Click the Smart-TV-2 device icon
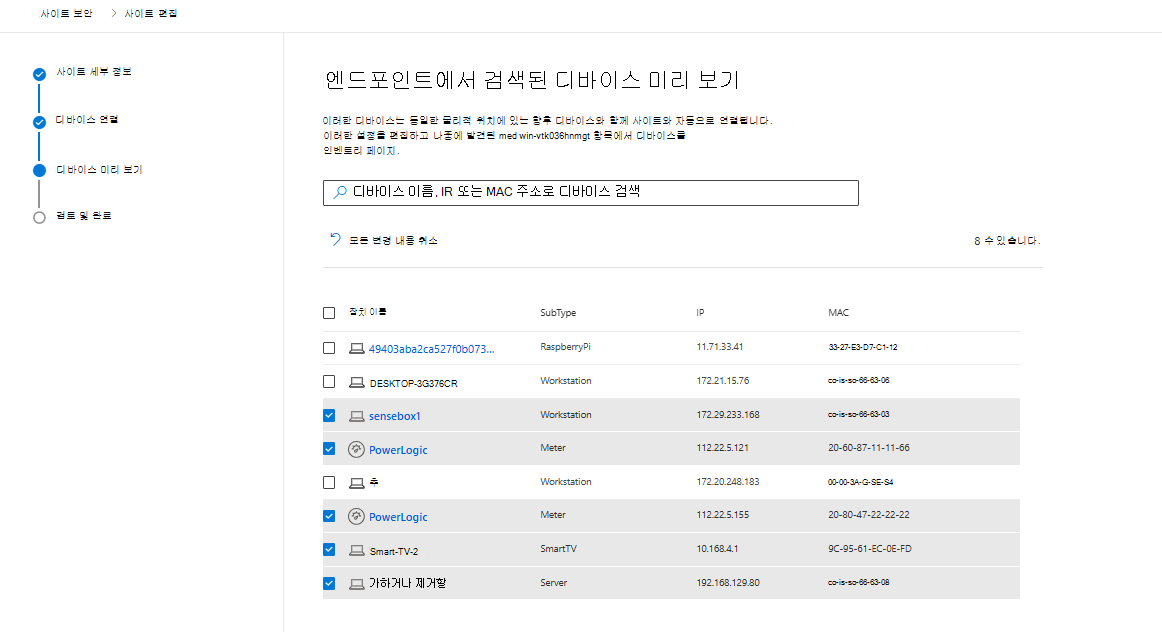This screenshot has height=632, width=1162. coord(356,550)
